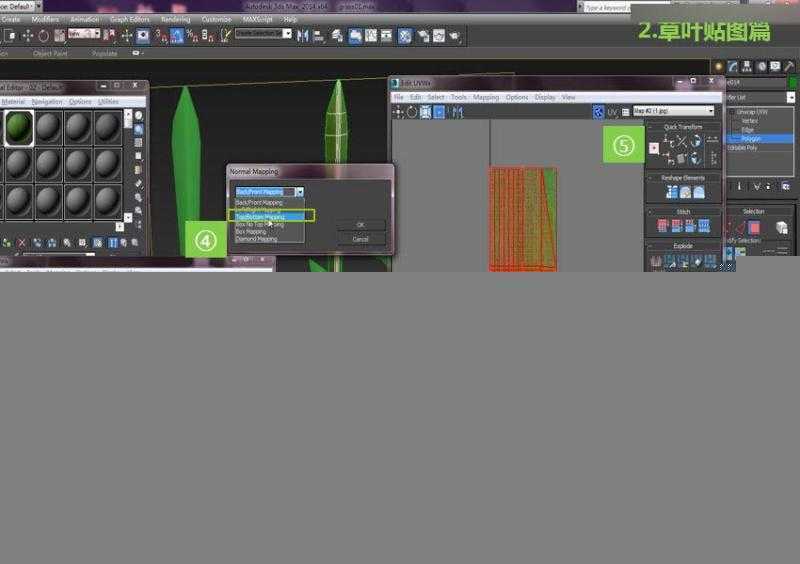Open Utilities menu in Material Editor
This screenshot has height=564, width=800.
(108, 102)
